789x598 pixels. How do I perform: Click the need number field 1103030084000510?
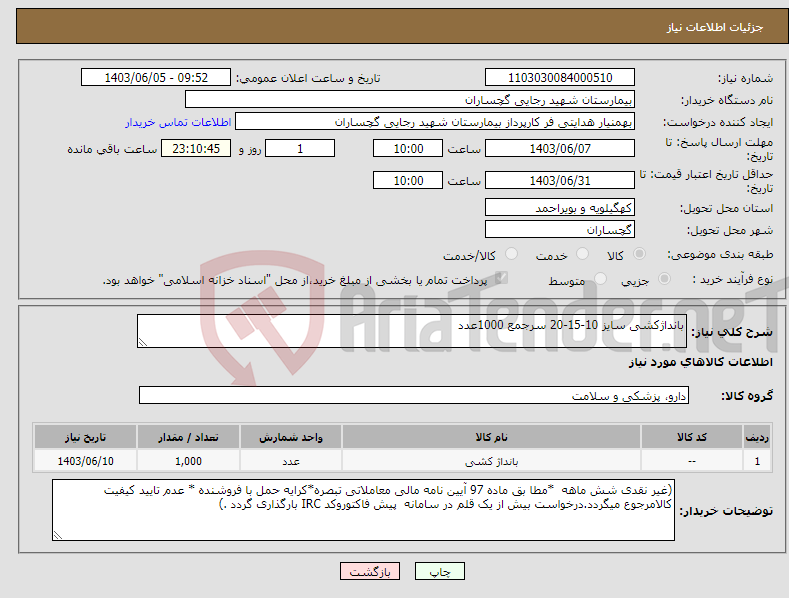click(x=560, y=78)
